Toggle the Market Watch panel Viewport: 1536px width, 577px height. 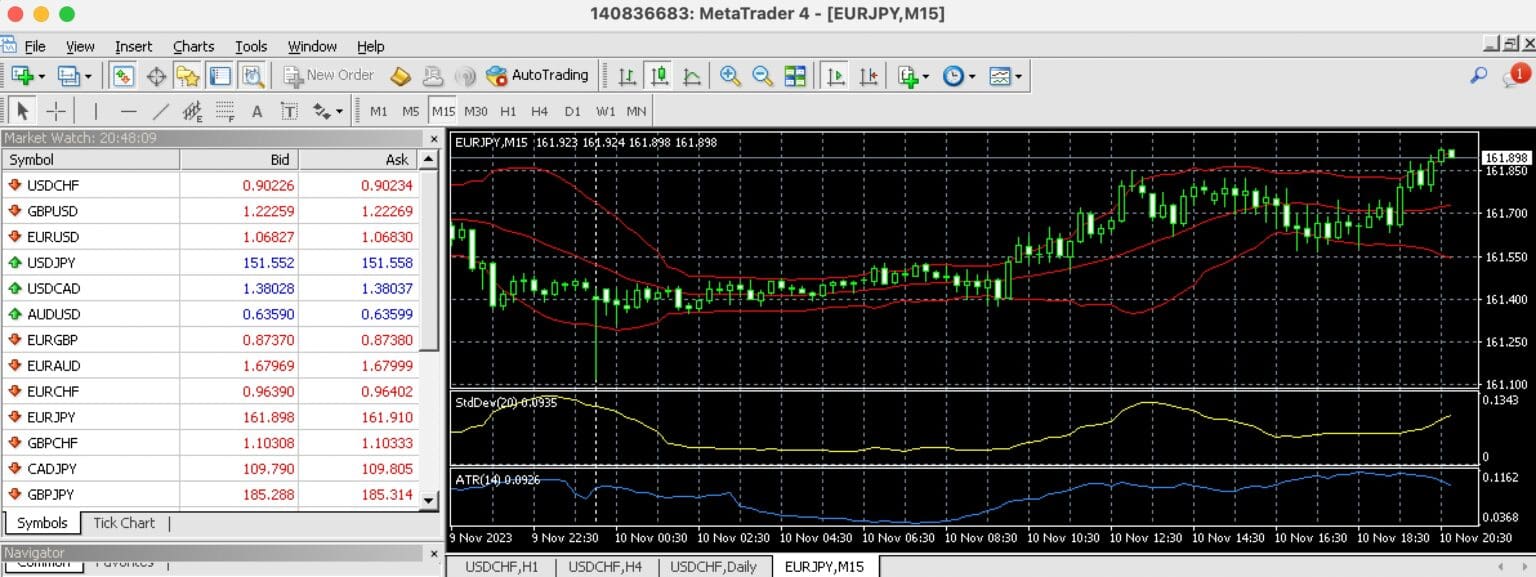[x=122, y=75]
